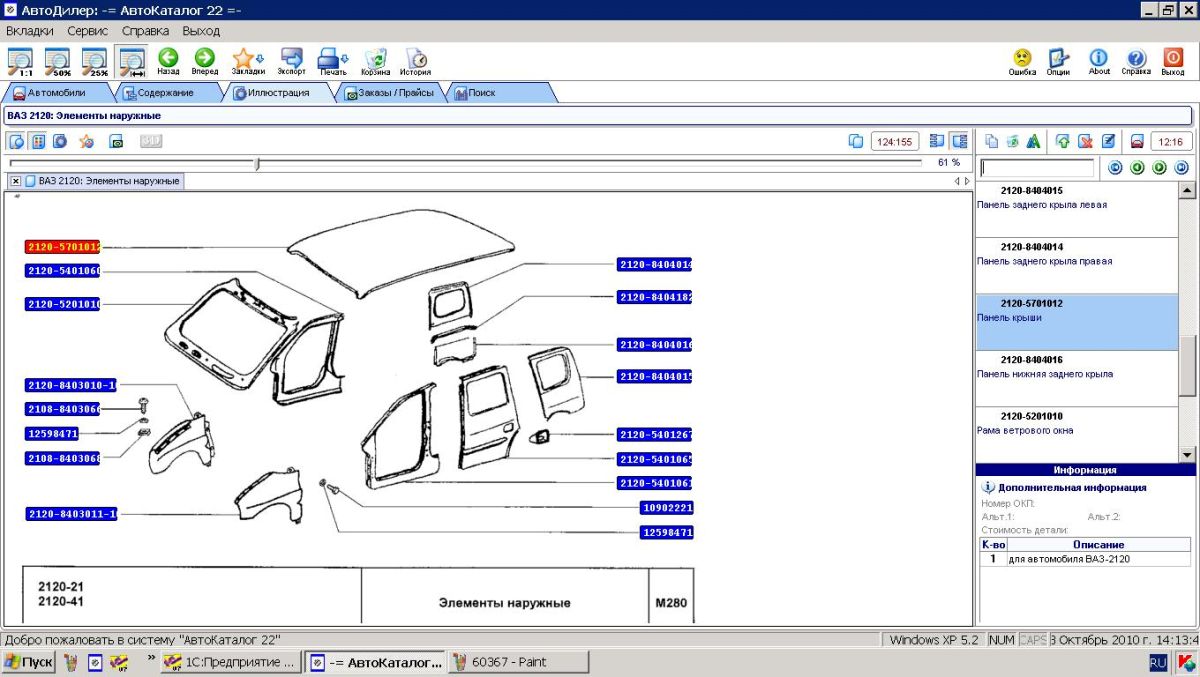Screen dimensions: 1200x677
Task: Open the About dialog
Action: (x=1099, y=62)
